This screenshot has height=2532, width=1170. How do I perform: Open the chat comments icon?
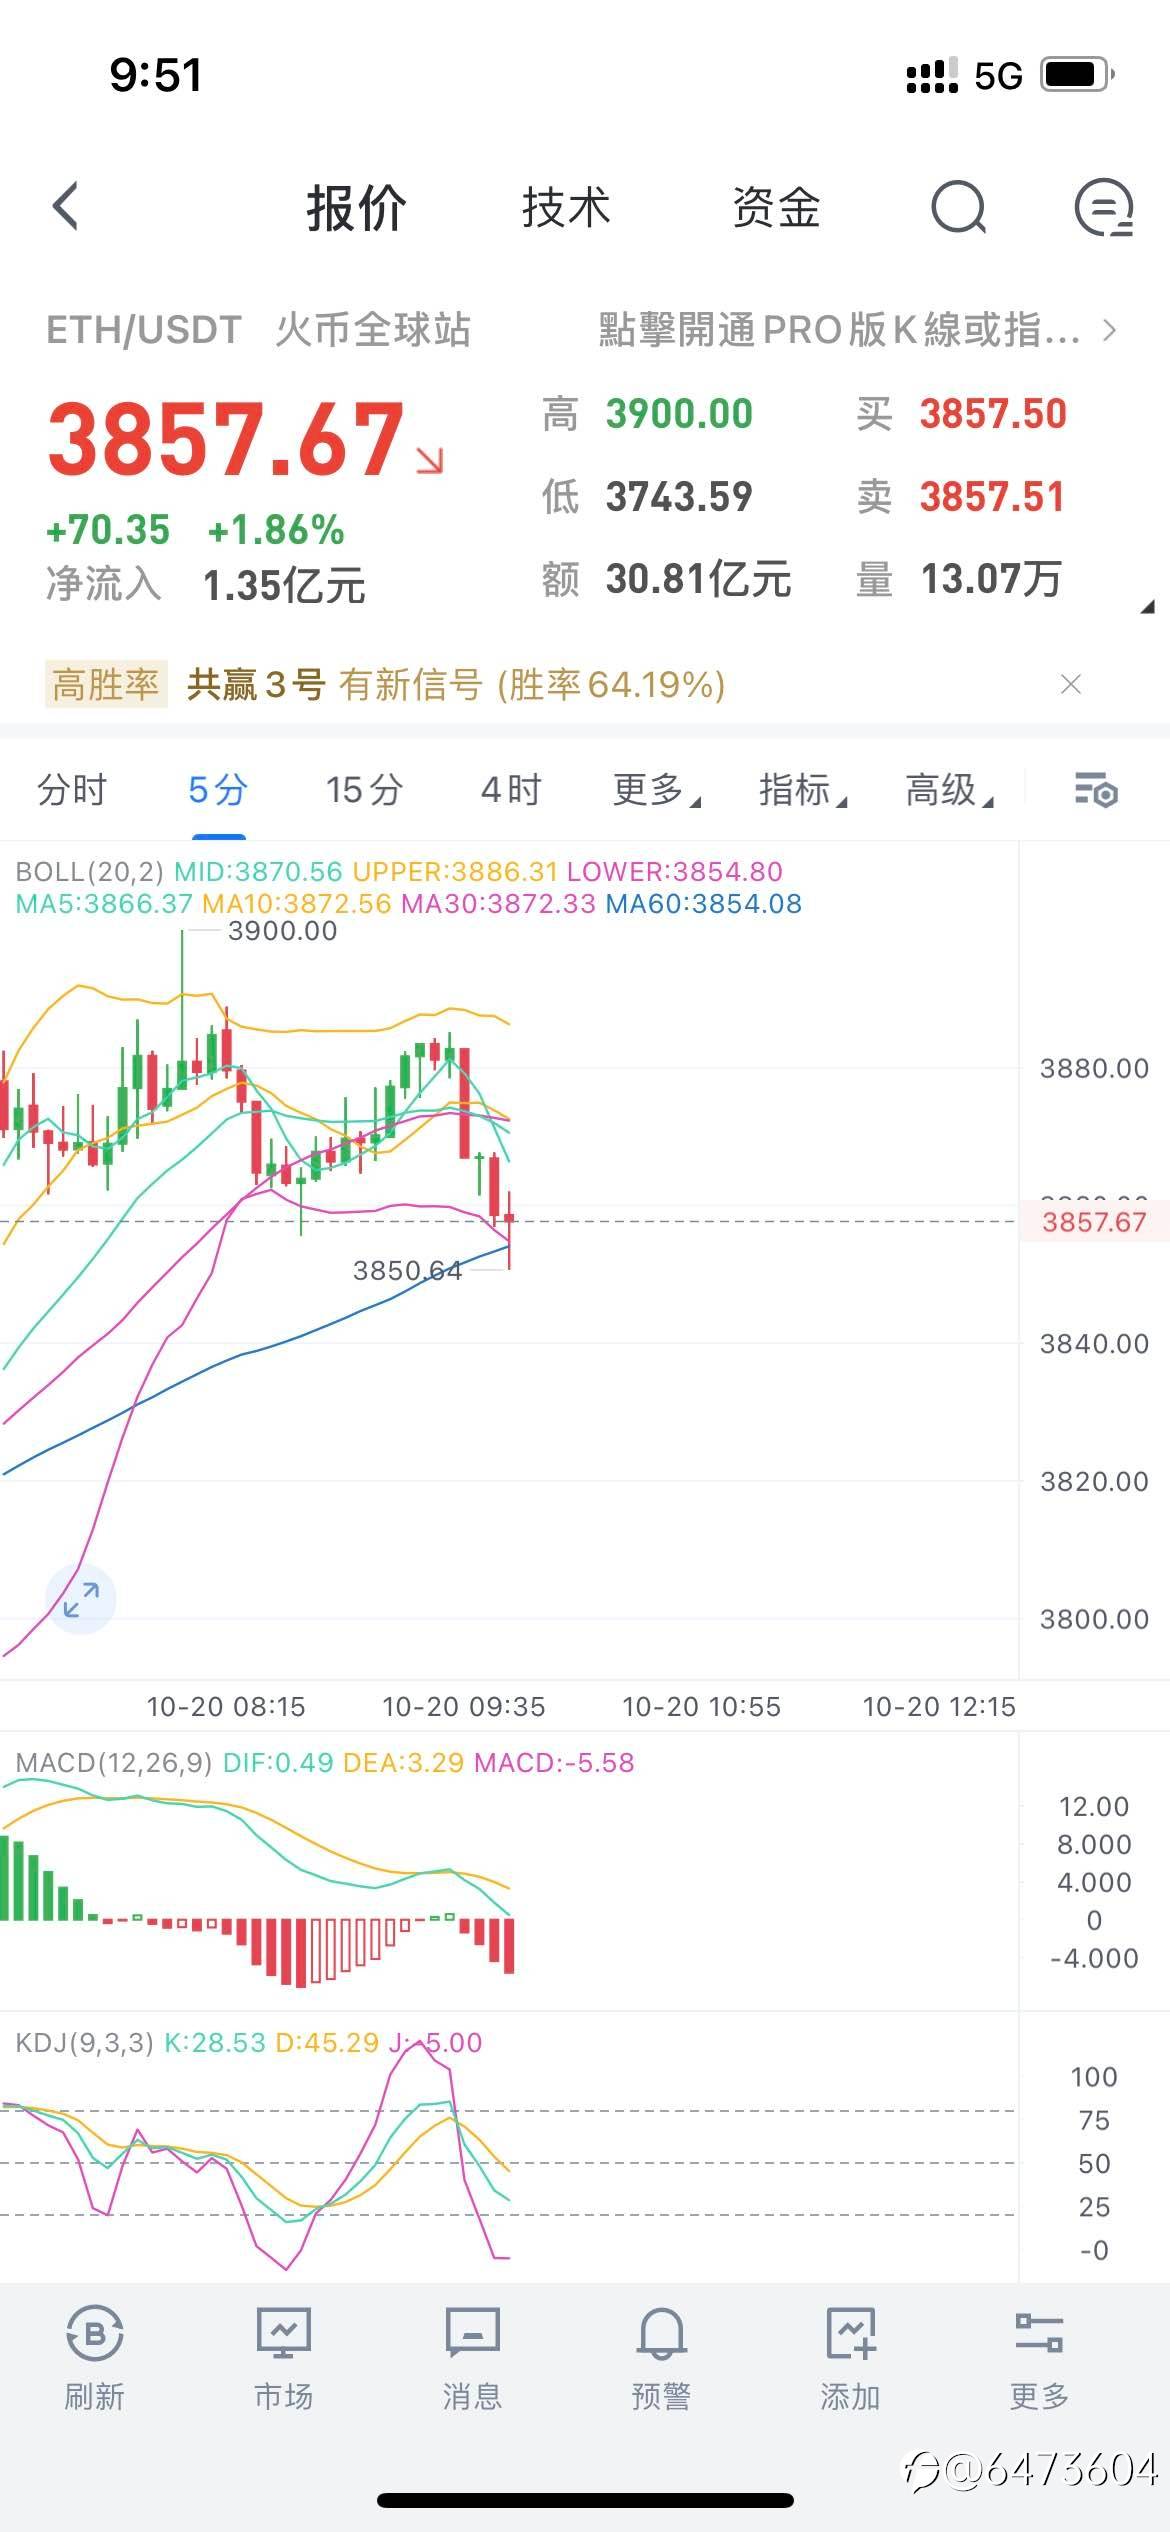[x=1103, y=208]
